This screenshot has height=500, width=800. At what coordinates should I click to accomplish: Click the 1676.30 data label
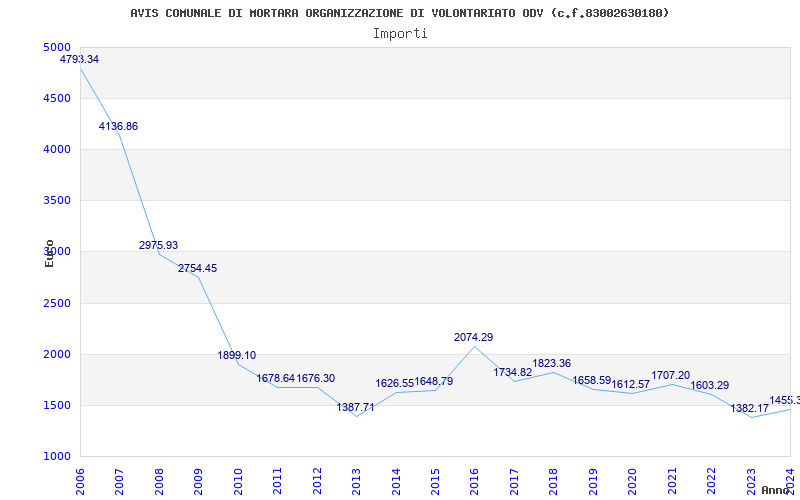tap(316, 379)
